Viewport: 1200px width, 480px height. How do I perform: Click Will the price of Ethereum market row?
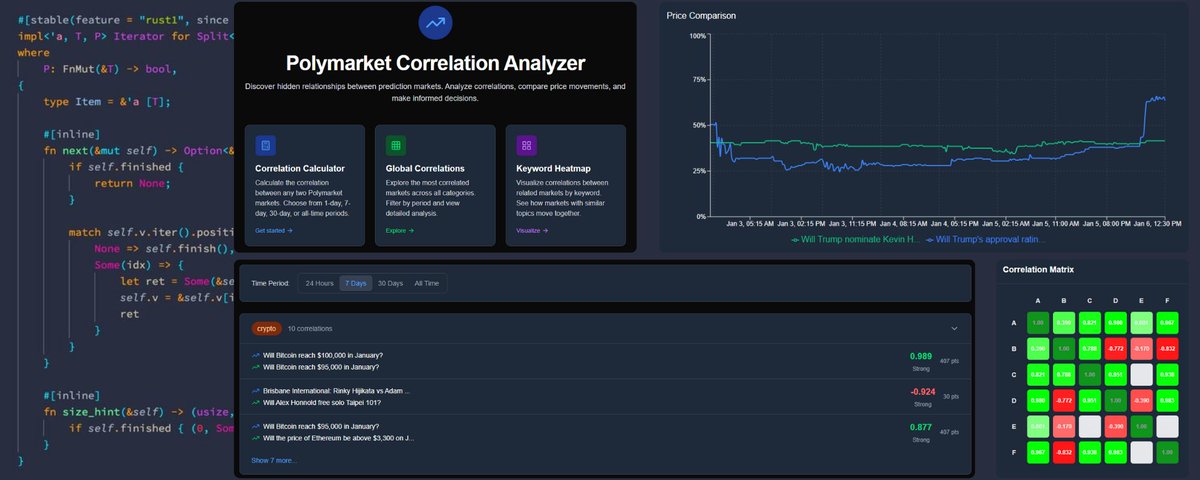pyautogui.click(x=337, y=438)
